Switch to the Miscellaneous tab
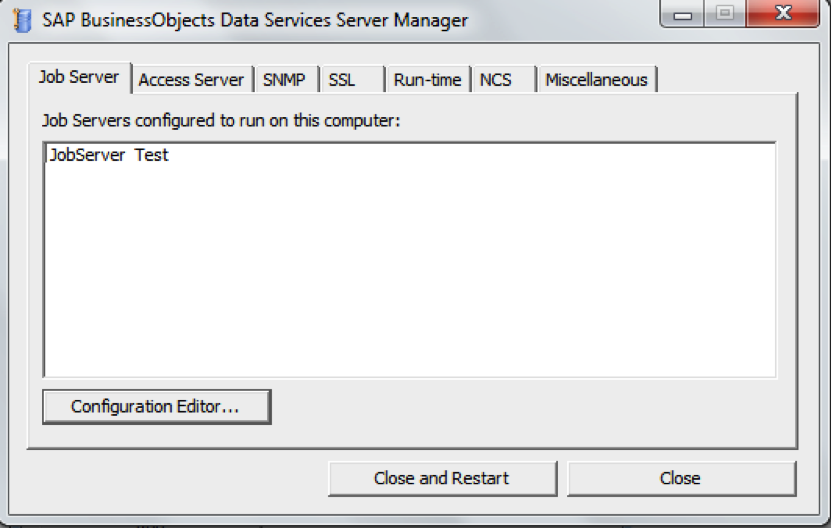This screenshot has height=529, width=832. pyautogui.click(x=596, y=80)
